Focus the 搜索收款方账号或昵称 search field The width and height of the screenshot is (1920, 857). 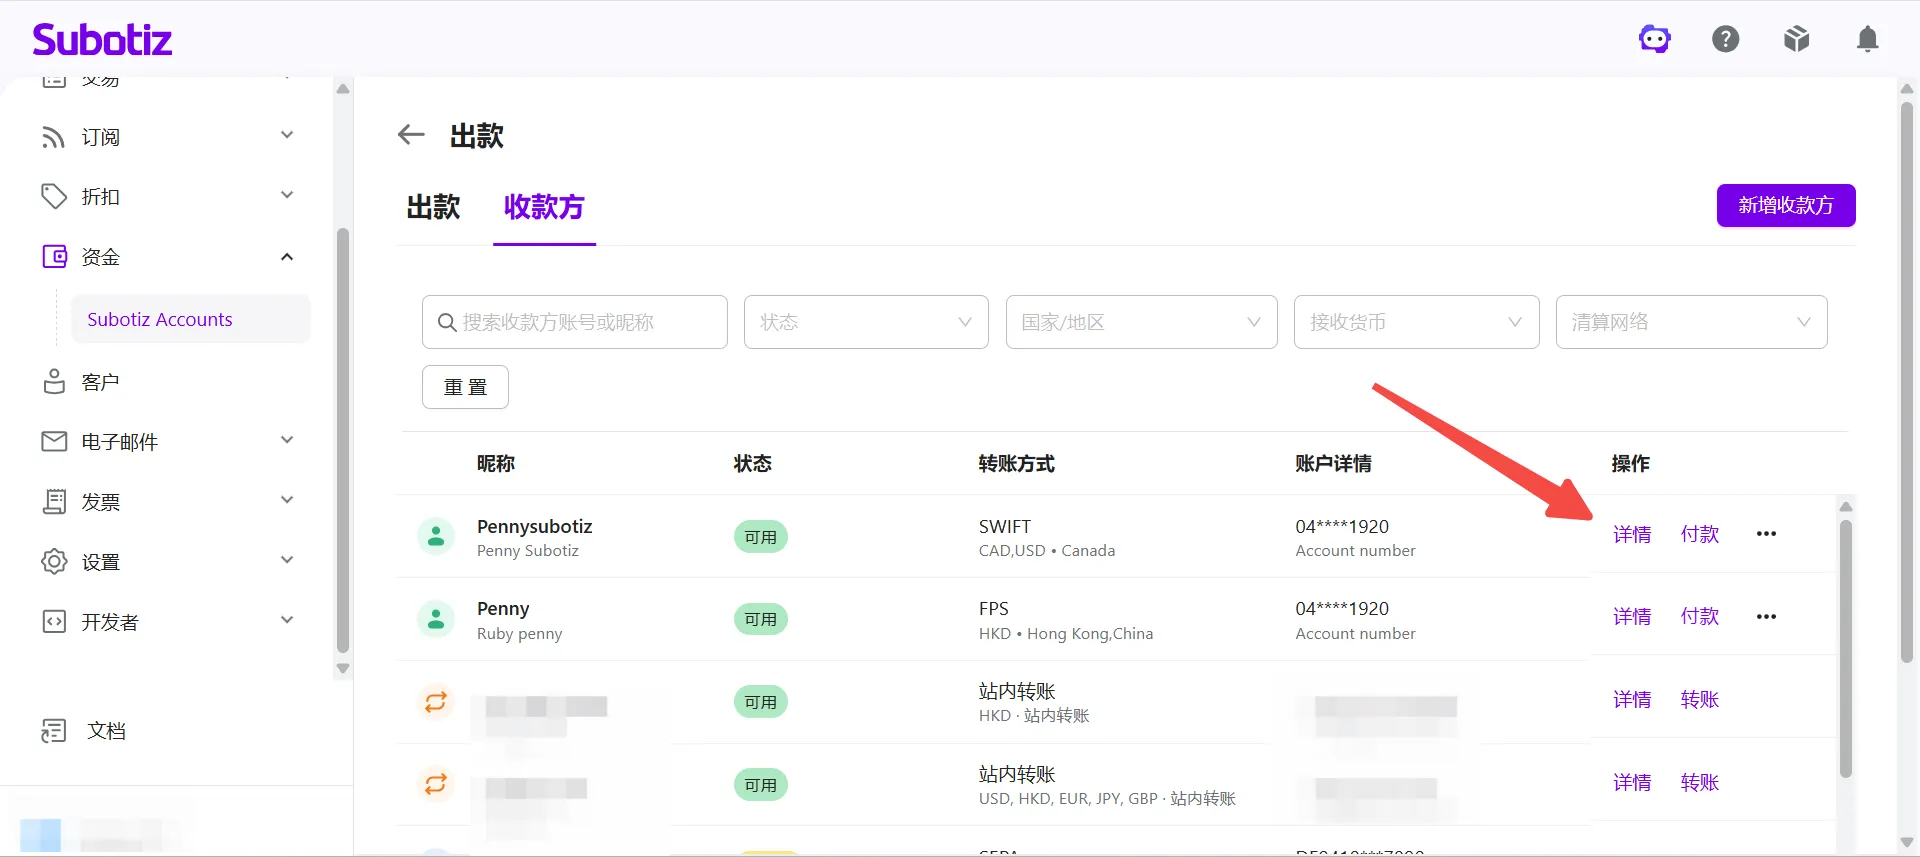575,322
